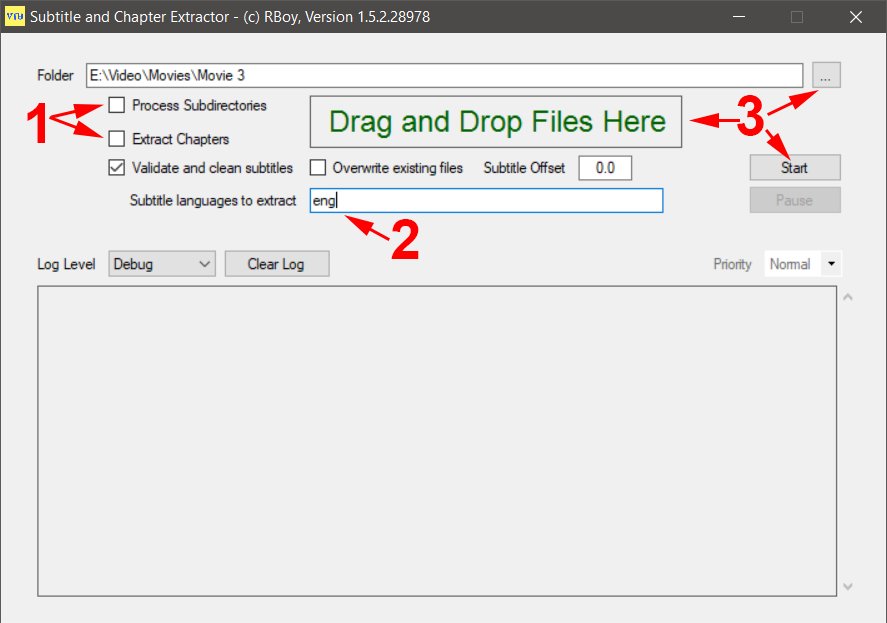Image resolution: width=887 pixels, height=623 pixels.
Task: Check Overwrite existing files option
Action: pyautogui.click(x=318, y=167)
